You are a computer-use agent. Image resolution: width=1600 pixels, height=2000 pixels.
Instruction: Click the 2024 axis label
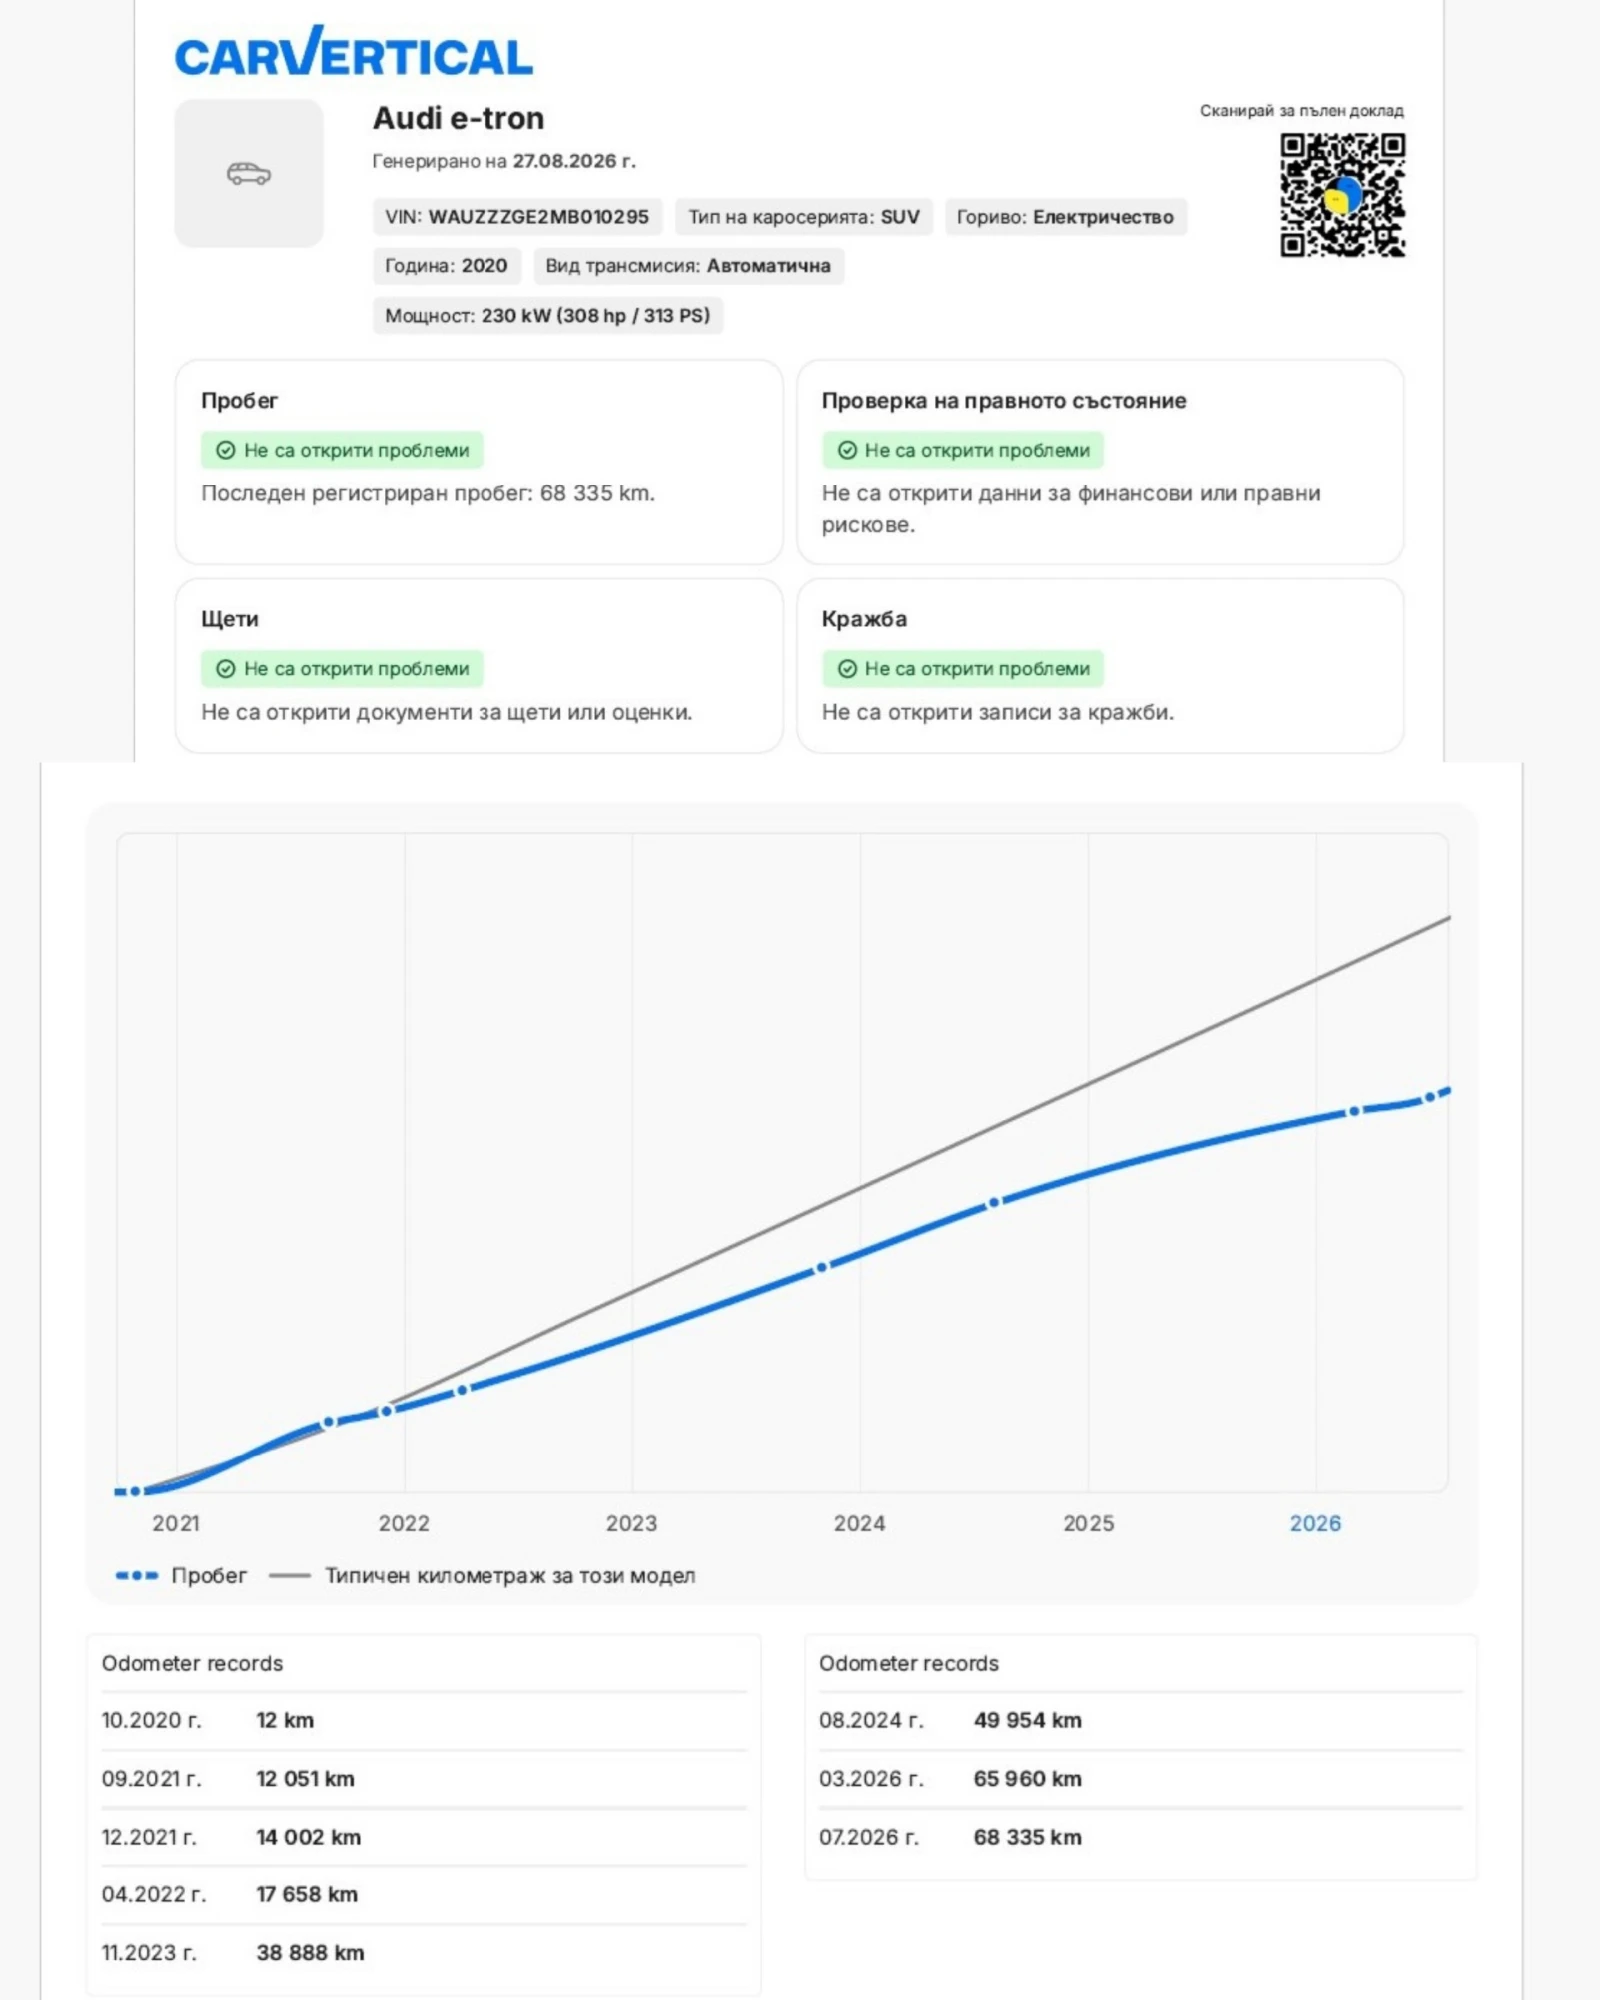[x=860, y=1523]
